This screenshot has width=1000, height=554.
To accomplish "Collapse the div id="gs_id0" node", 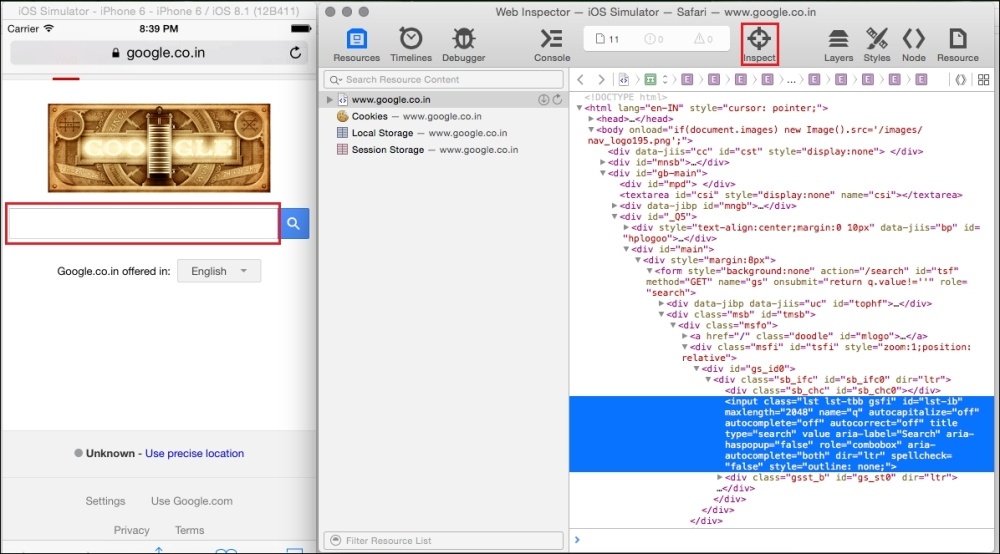I will (x=696, y=368).
